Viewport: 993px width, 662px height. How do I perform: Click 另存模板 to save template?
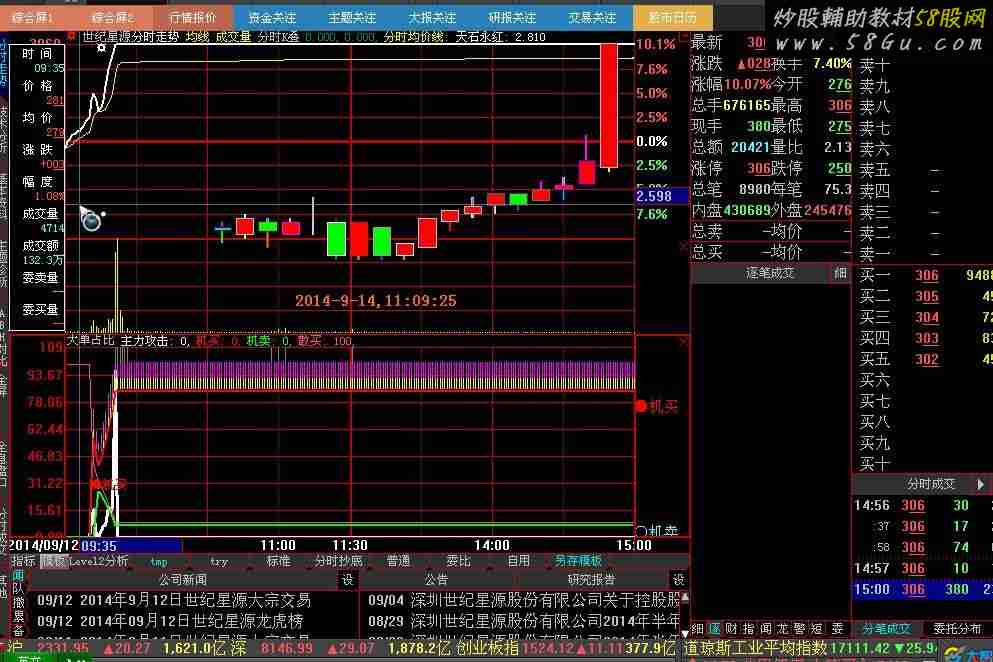click(x=578, y=561)
